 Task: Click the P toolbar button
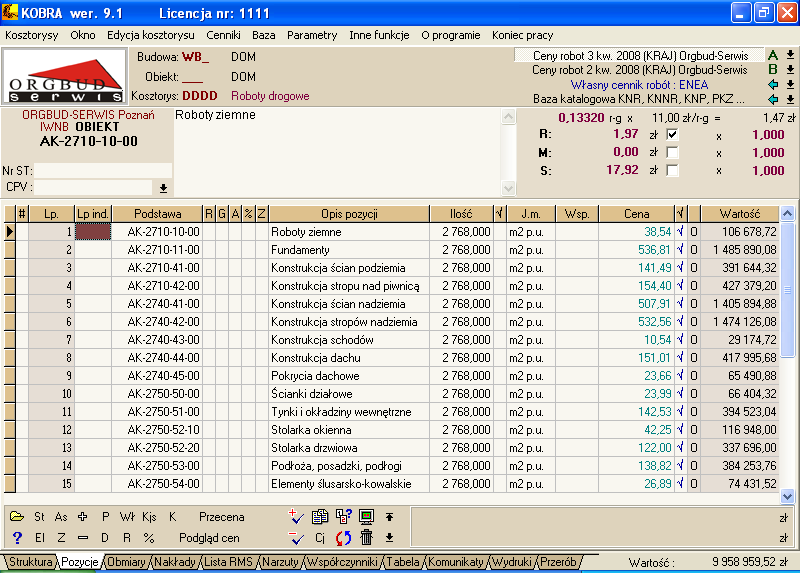coord(105,517)
